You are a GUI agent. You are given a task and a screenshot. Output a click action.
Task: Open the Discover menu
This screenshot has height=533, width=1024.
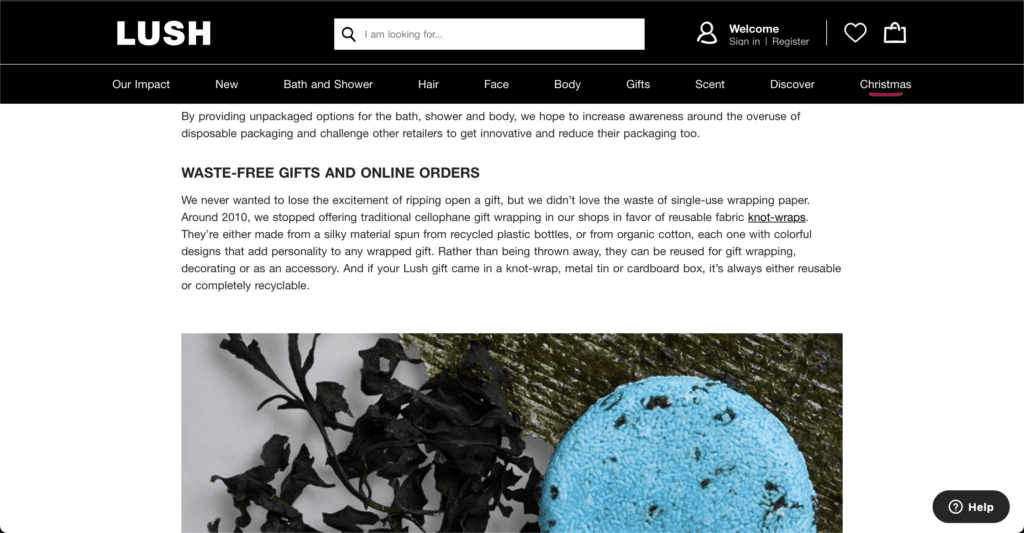(x=792, y=84)
